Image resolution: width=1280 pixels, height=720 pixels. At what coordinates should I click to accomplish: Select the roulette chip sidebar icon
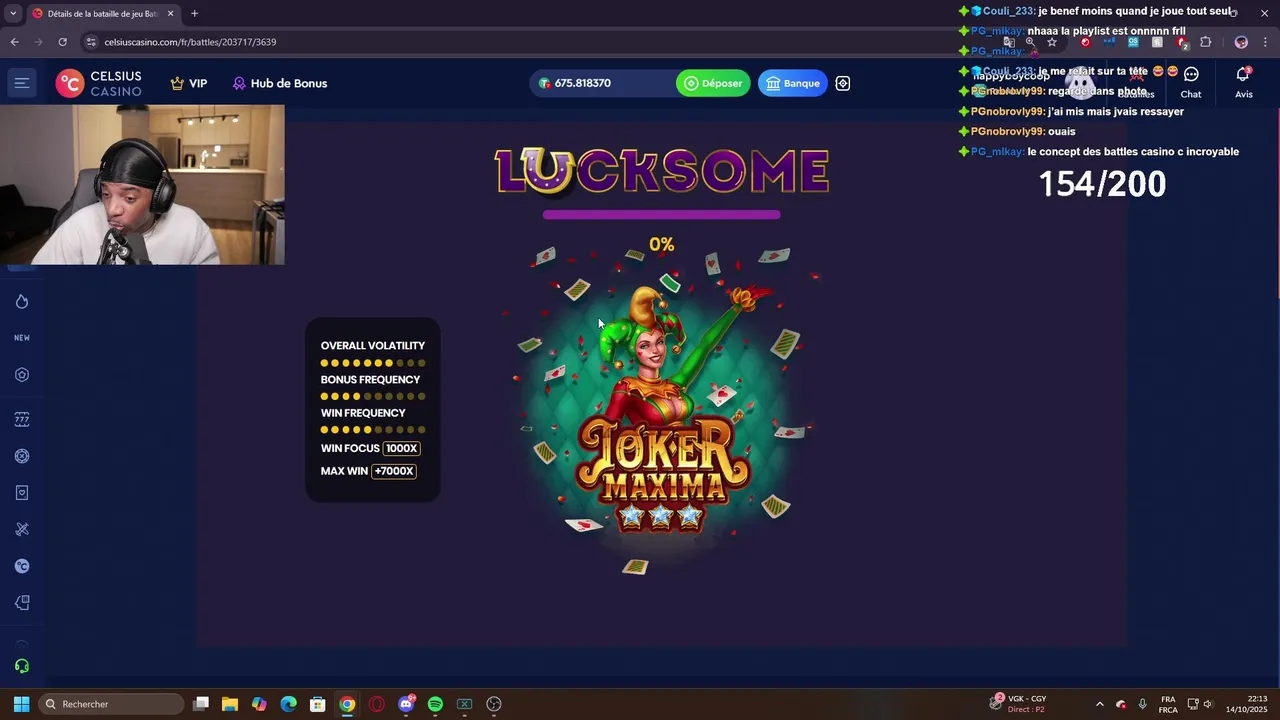click(x=22, y=456)
